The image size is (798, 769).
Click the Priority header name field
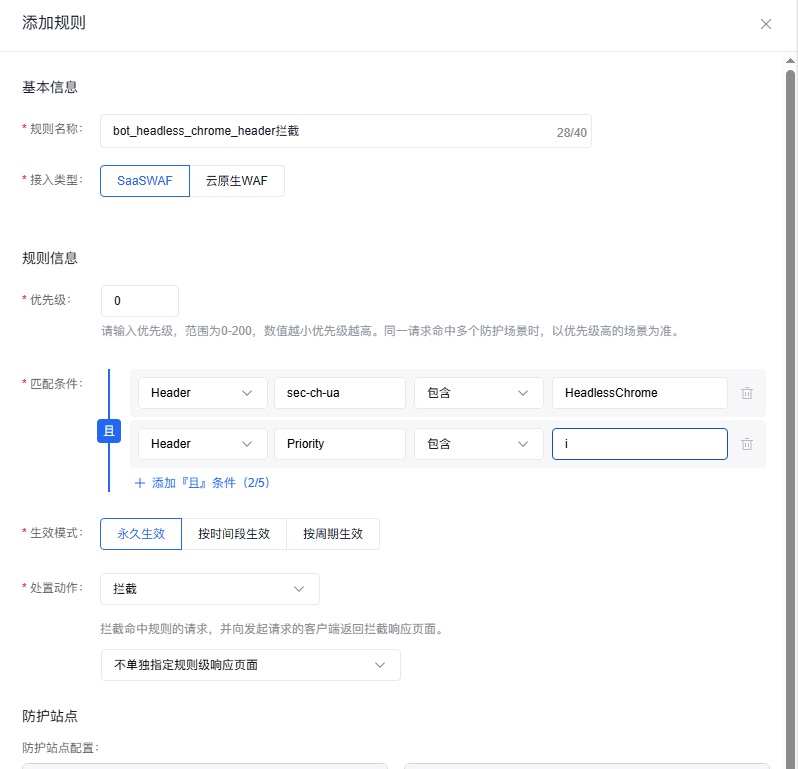coord(340,444)
